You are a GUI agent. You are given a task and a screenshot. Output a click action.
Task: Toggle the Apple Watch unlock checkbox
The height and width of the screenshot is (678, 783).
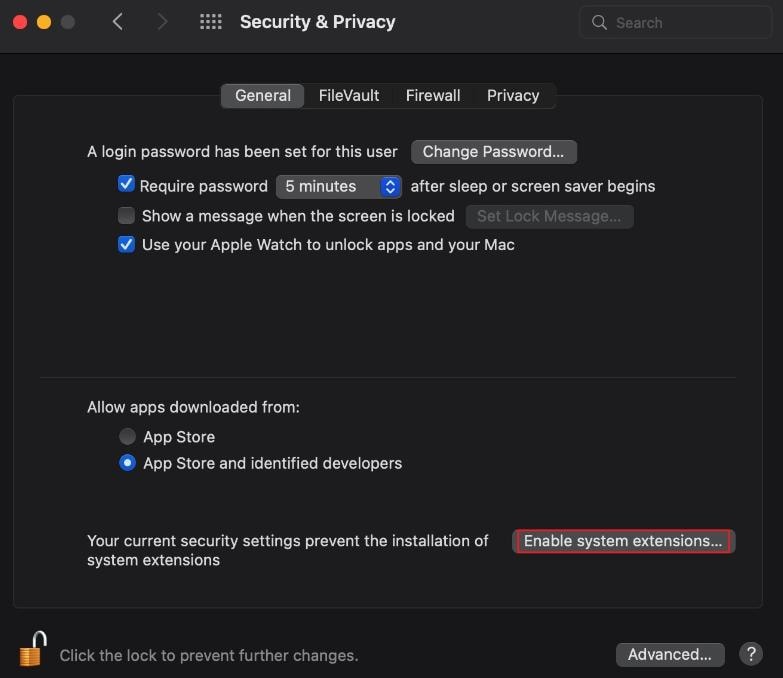click(x=126, y=244)
